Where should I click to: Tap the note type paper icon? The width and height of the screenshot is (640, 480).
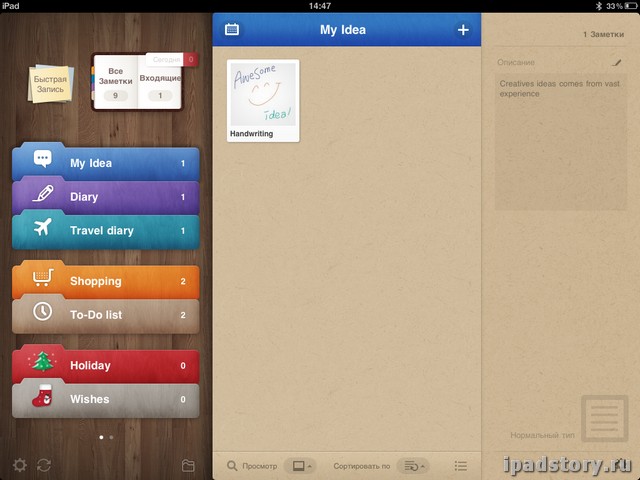(604, 417)
